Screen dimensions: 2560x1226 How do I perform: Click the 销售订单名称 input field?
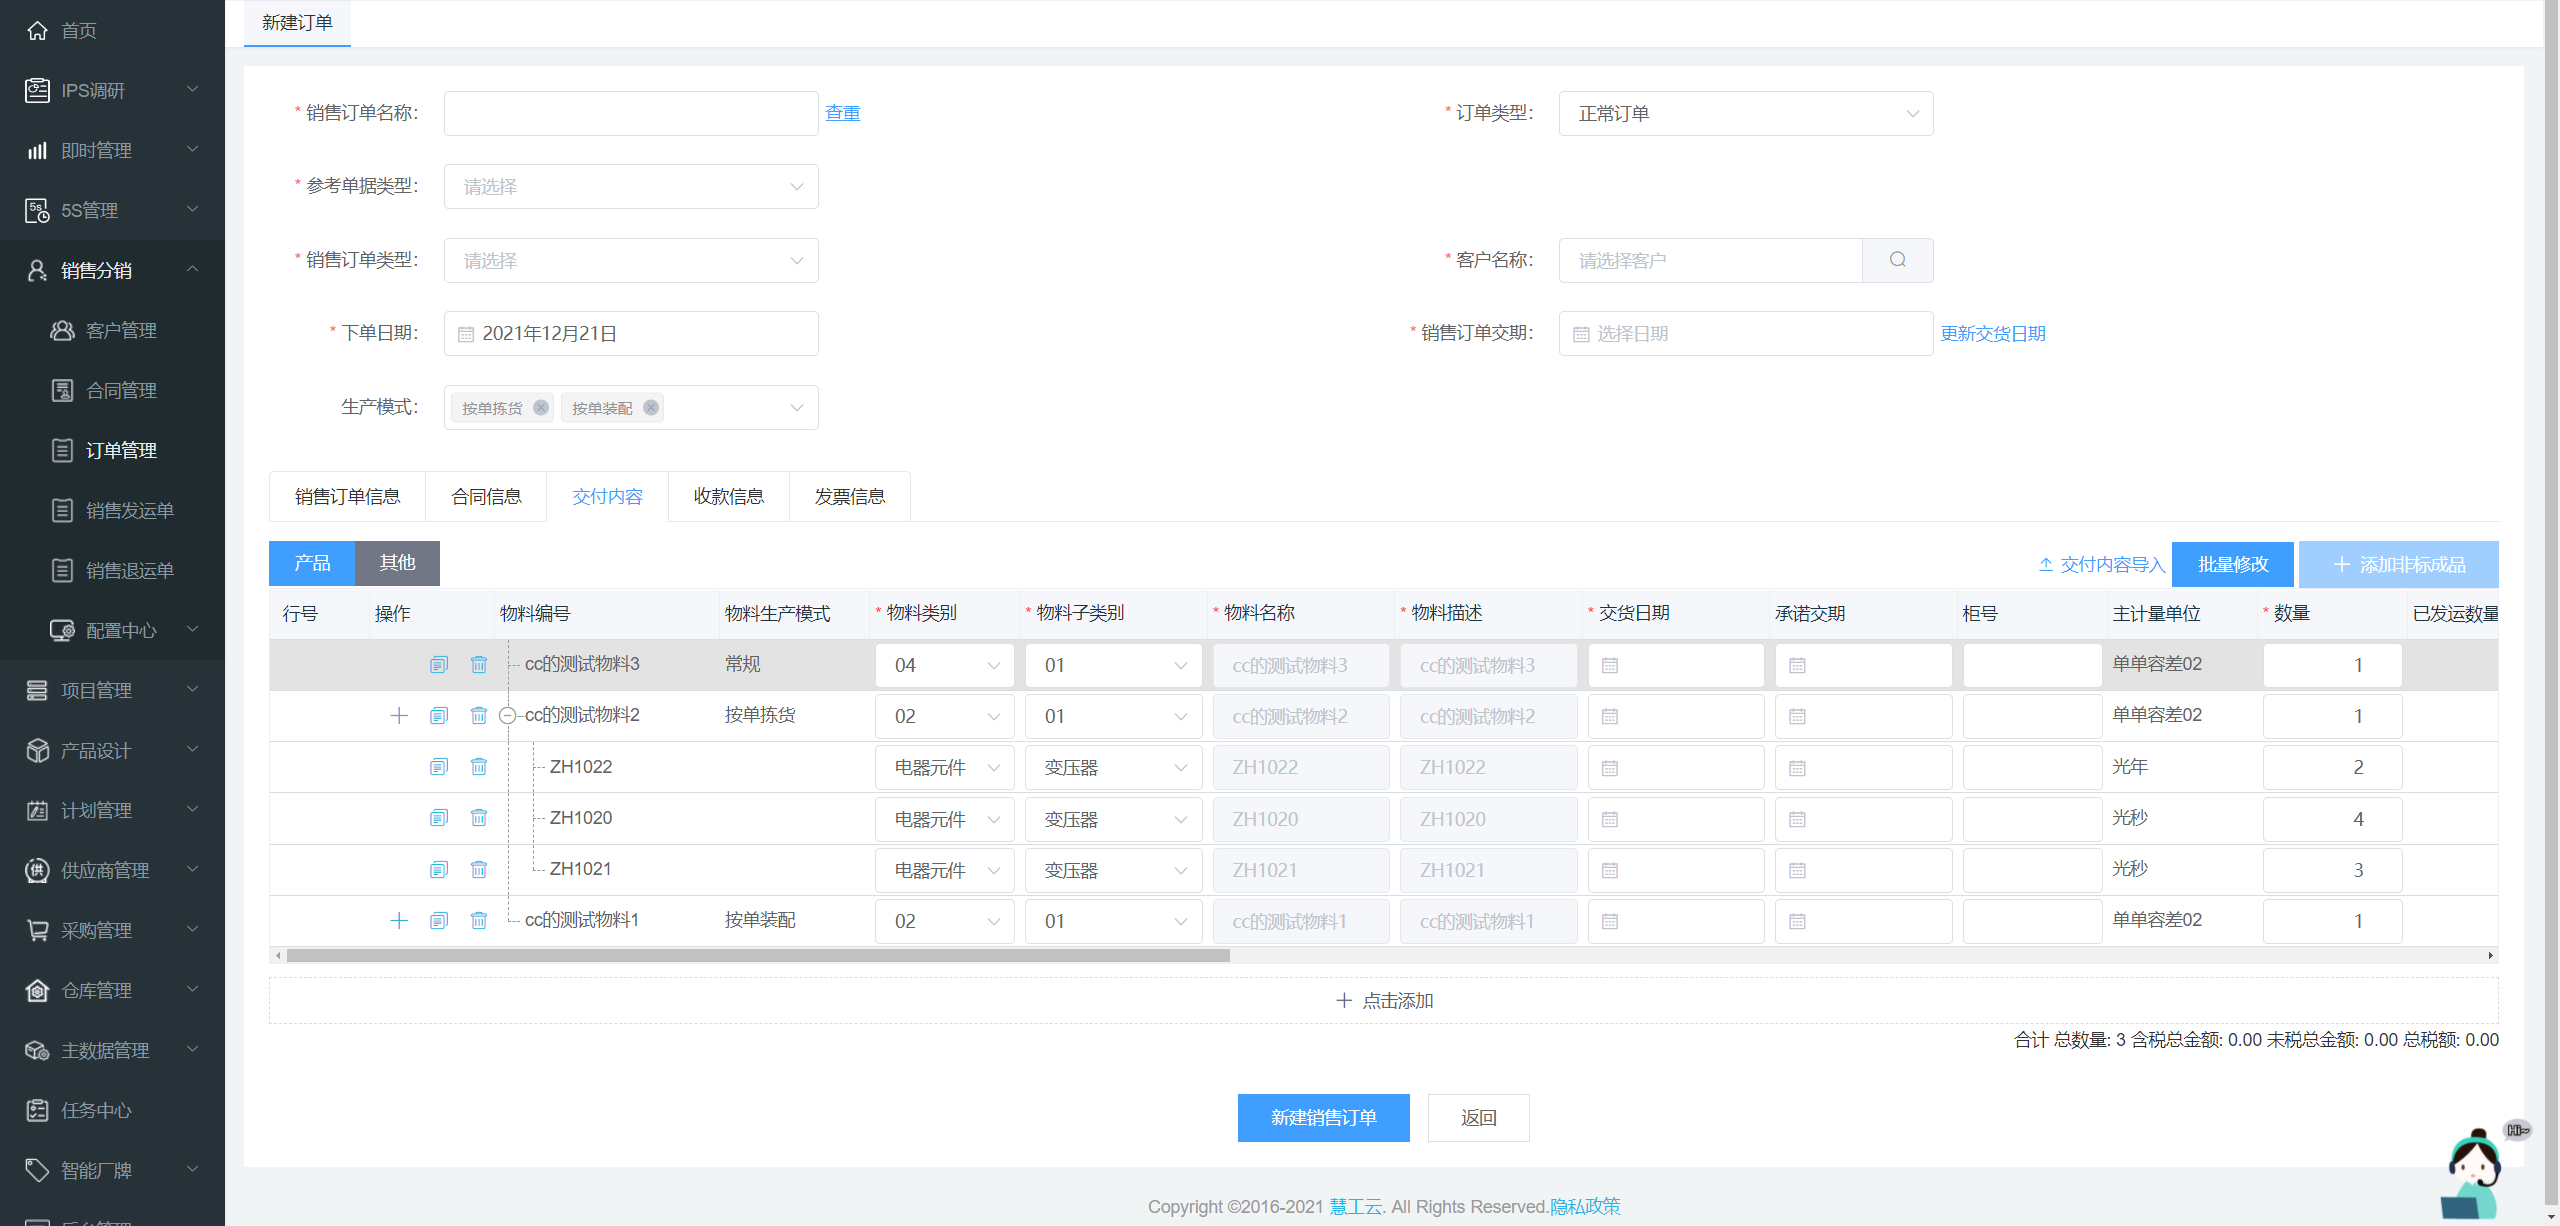click(x=630, y=114)
